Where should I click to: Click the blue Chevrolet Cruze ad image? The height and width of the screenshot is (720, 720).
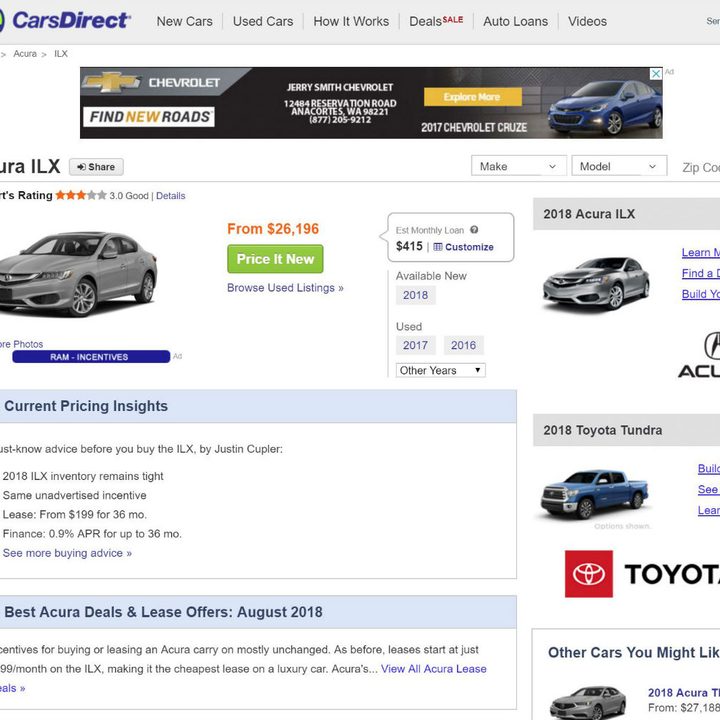pyautogui.click(x=605, y=107)
